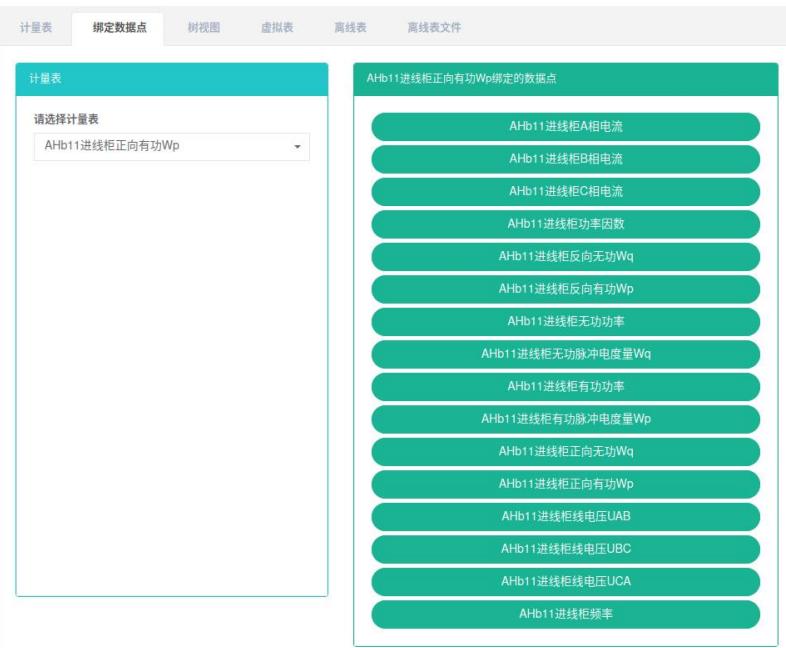
Task: Pick AHb11进线柜有功脉冲电度量Wp data point
Action: [565, 419]
